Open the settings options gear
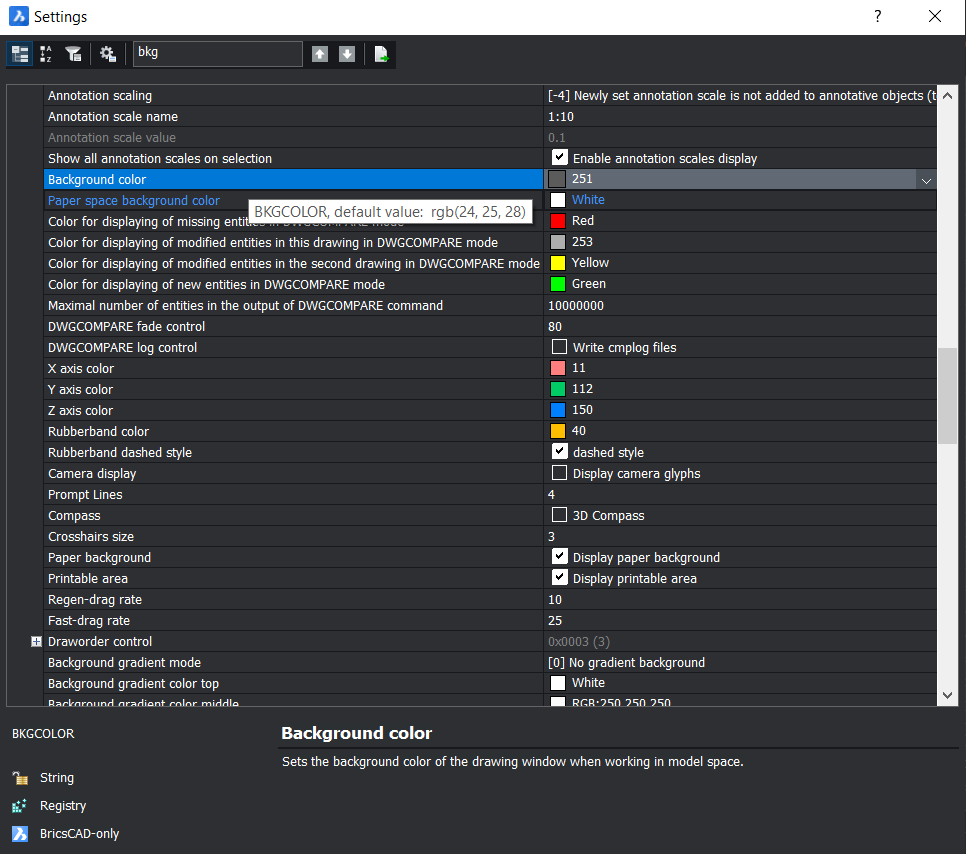The image size is (966, 854). 107,53
